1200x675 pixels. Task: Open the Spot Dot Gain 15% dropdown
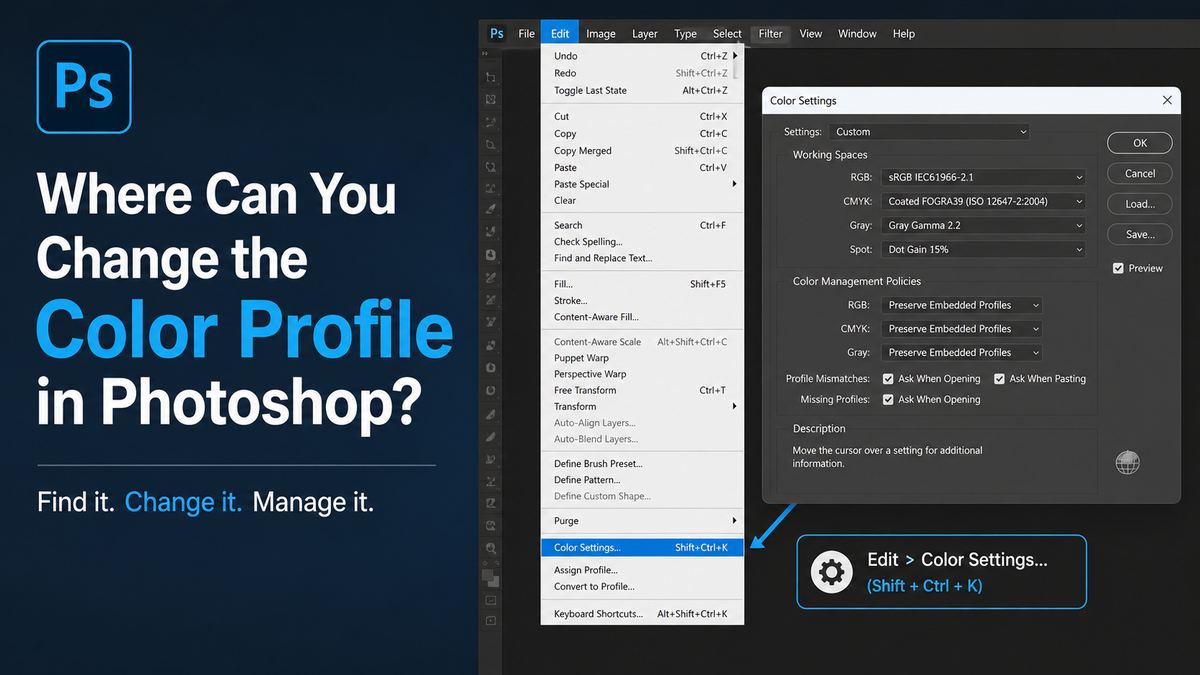click(983, 249)
